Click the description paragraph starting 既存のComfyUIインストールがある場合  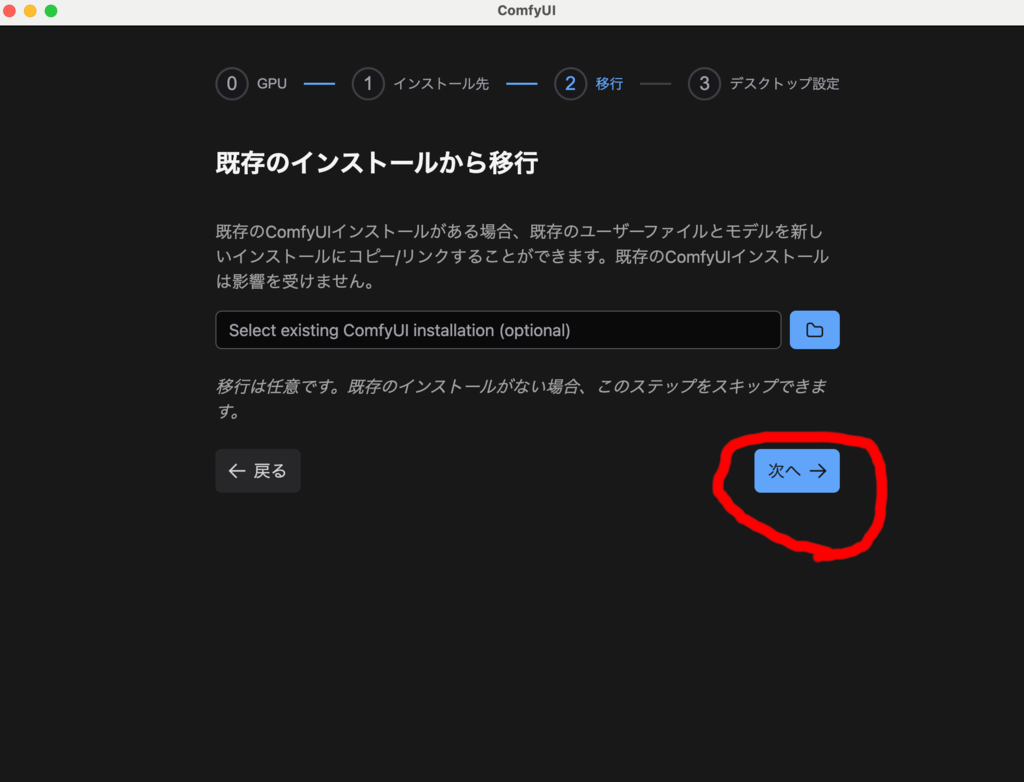522,256
